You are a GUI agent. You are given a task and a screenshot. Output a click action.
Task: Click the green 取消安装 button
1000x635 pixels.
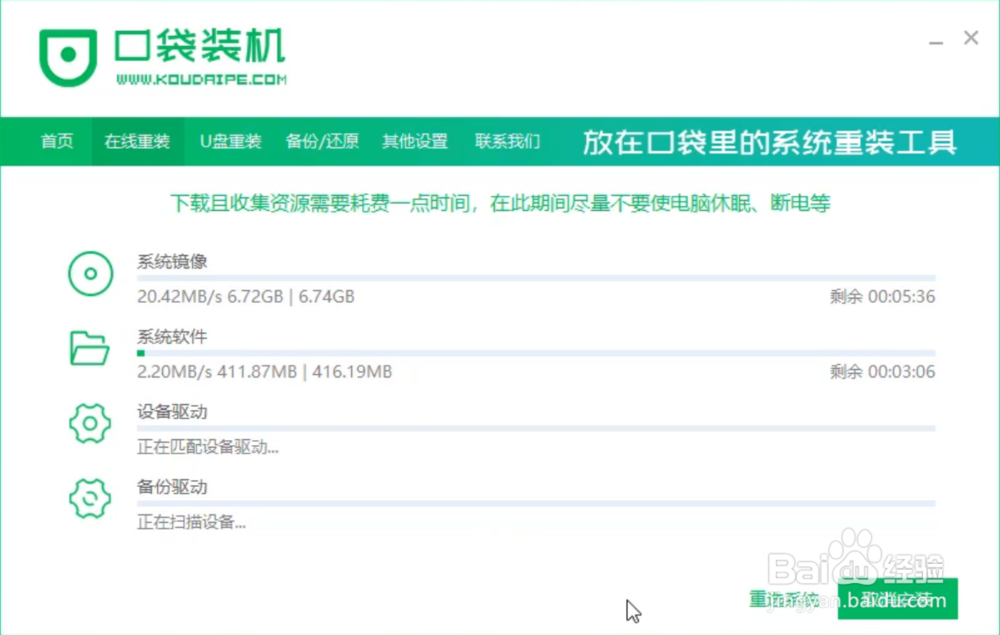897,598
